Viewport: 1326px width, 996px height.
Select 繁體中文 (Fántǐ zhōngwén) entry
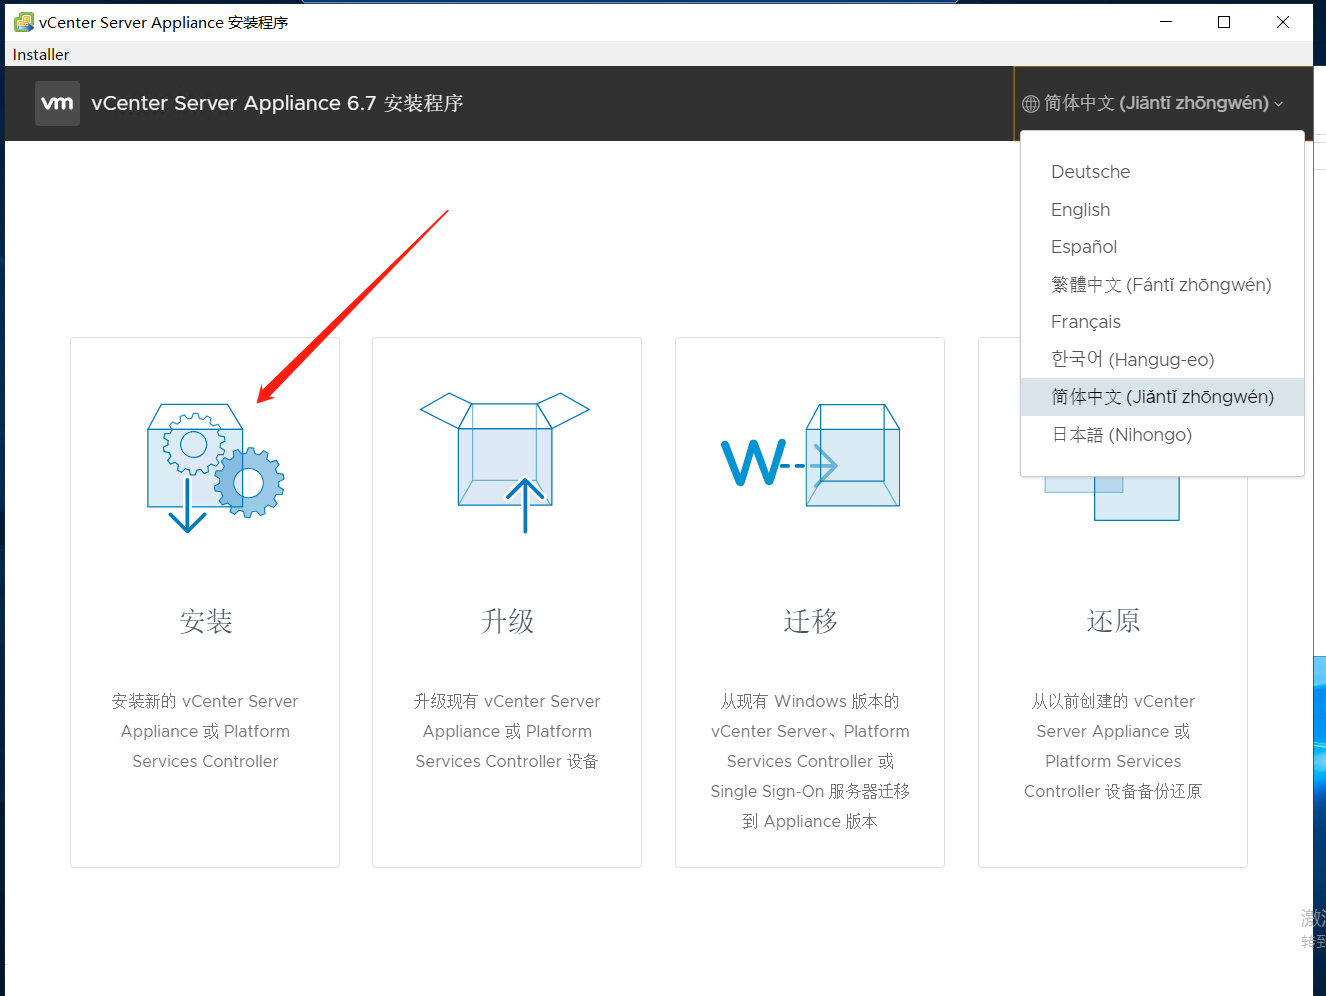click(1161, 284)
